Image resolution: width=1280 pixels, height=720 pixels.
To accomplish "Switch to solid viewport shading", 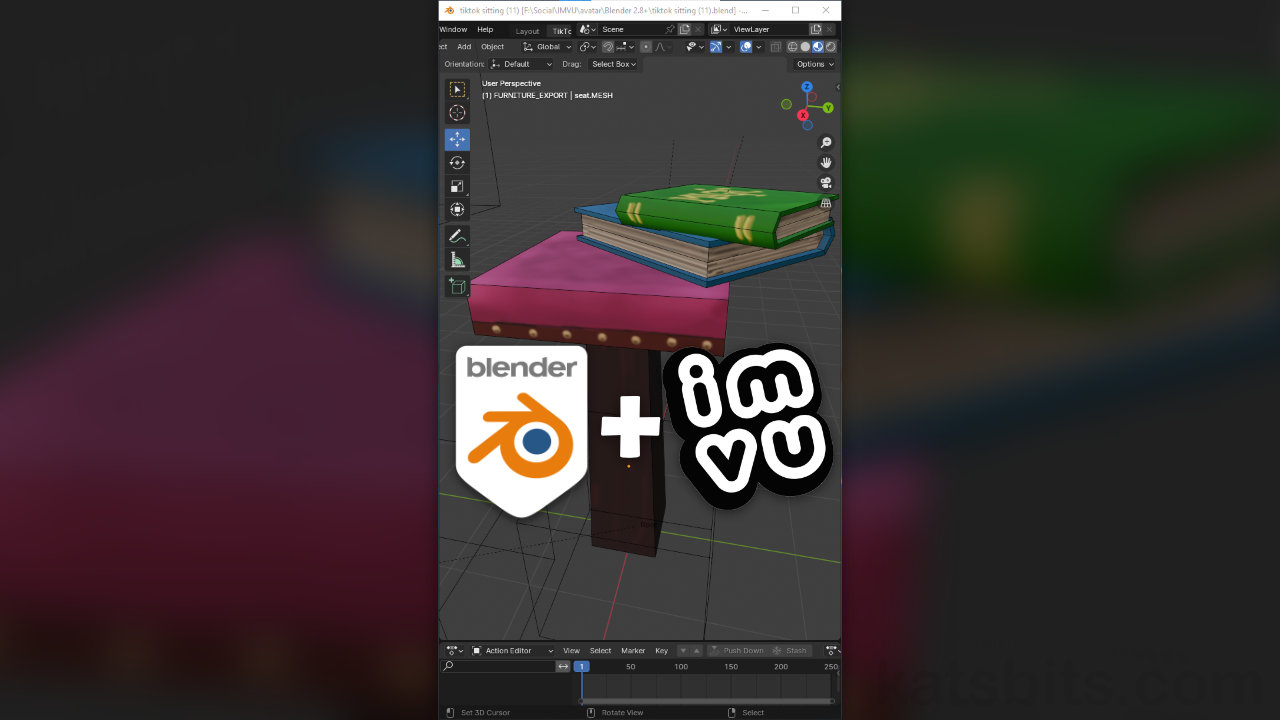I will (x=805, y=47).
